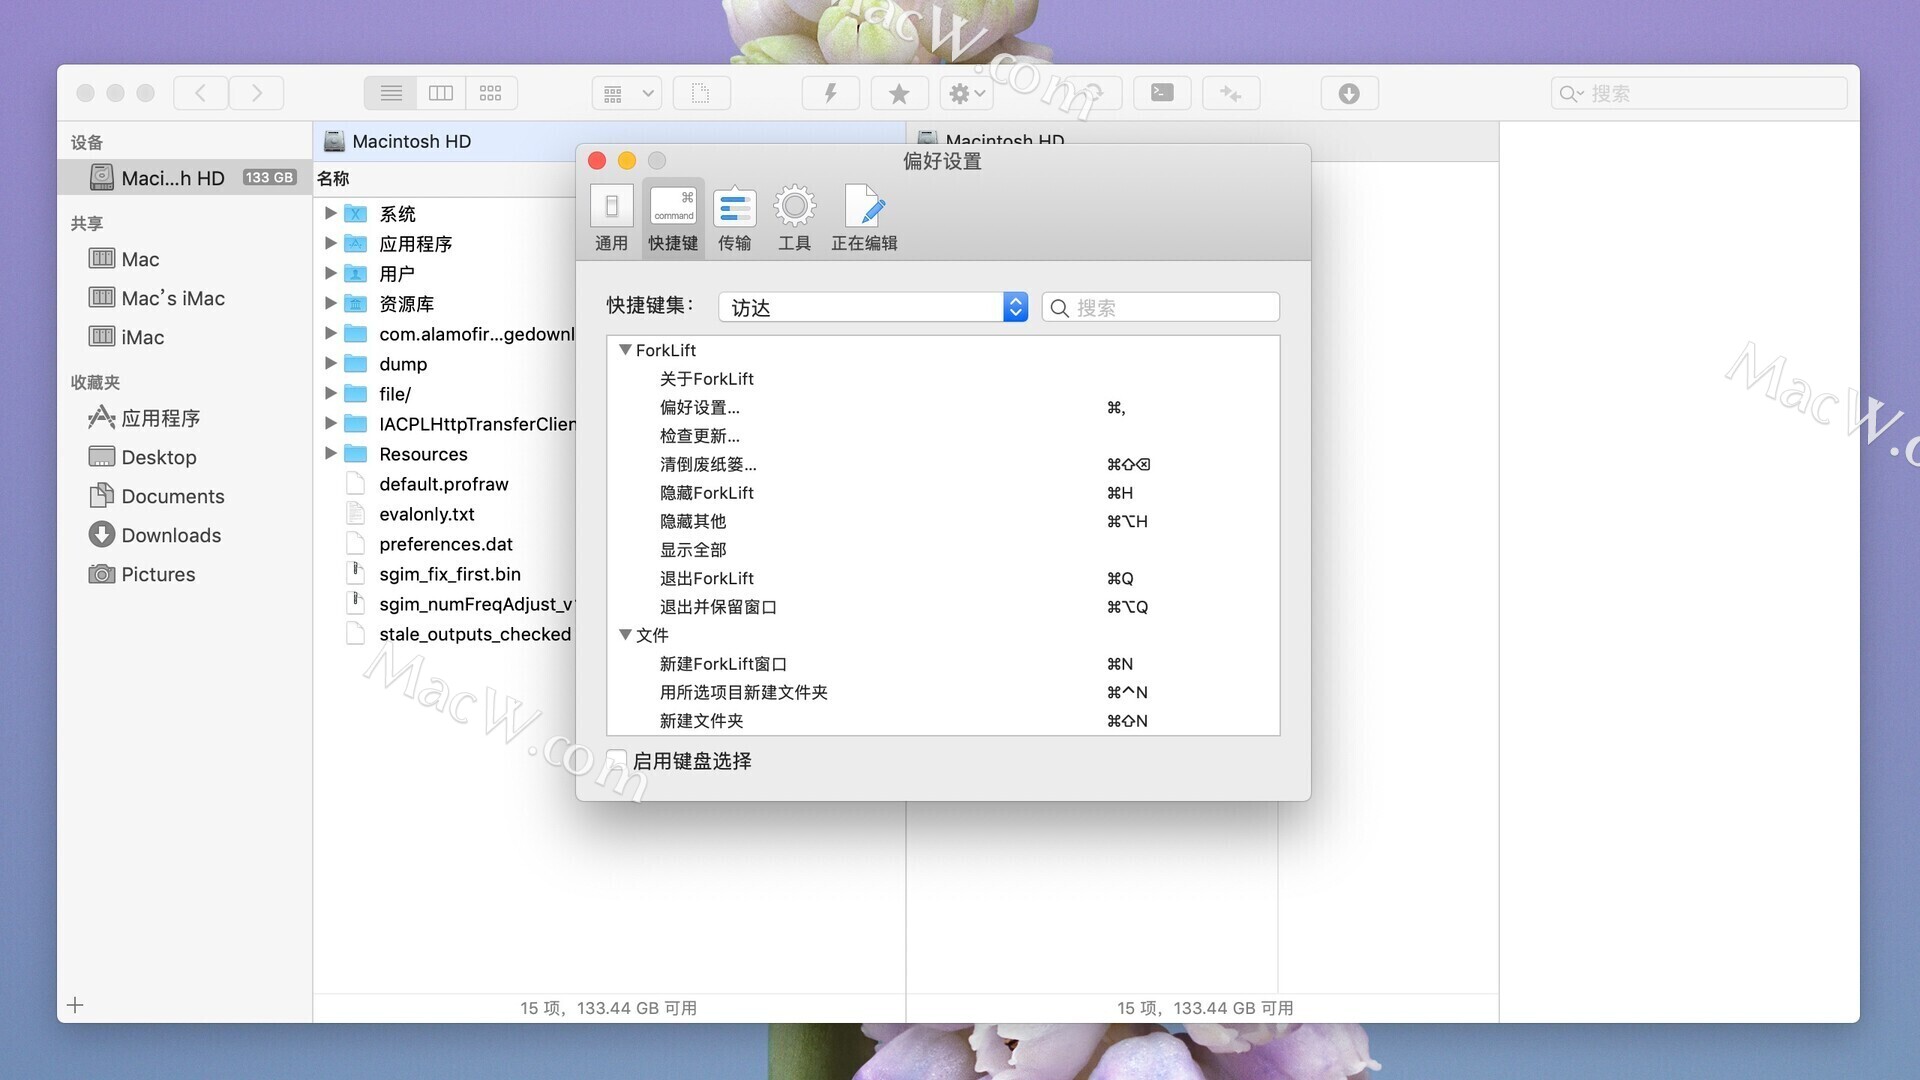Collapse the ForkLift shortcut group
Image resolution: width=1920 pixels, height=1080 pixels.
[x=625, y=350]
